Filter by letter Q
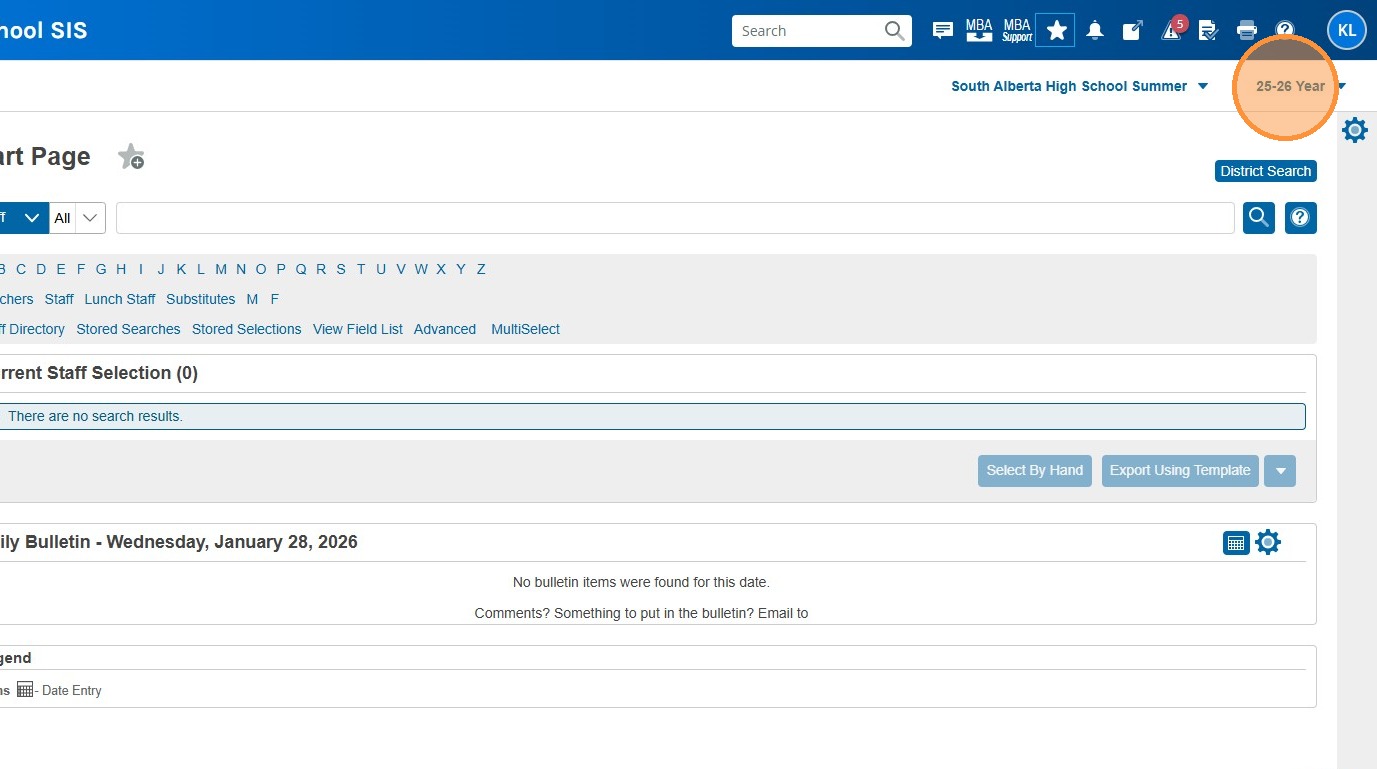This screenshot has height=769, width=1377. [x=301, y=269]
